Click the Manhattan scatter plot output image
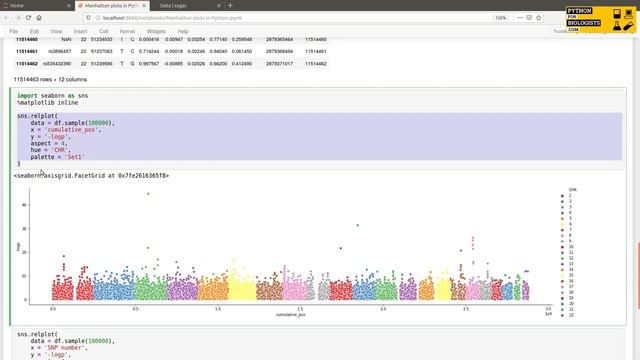 [x=296, y=252]
